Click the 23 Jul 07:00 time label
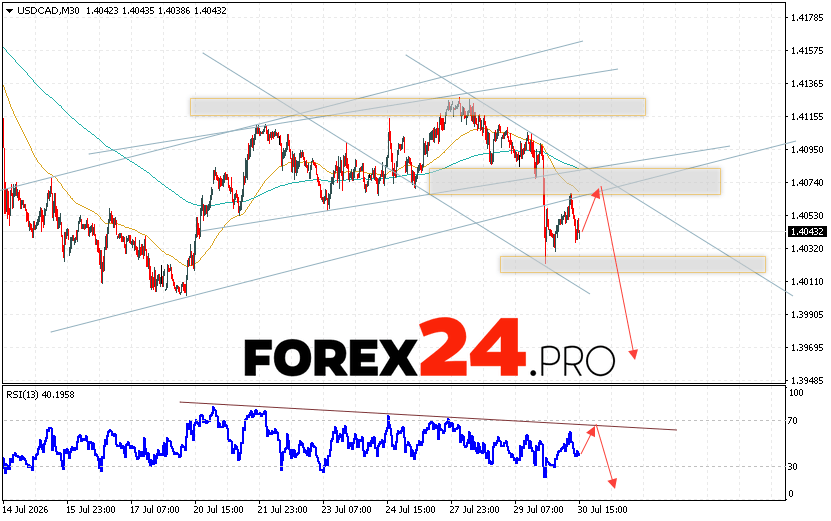Screen dimensions: 831x521 point(347,510)
